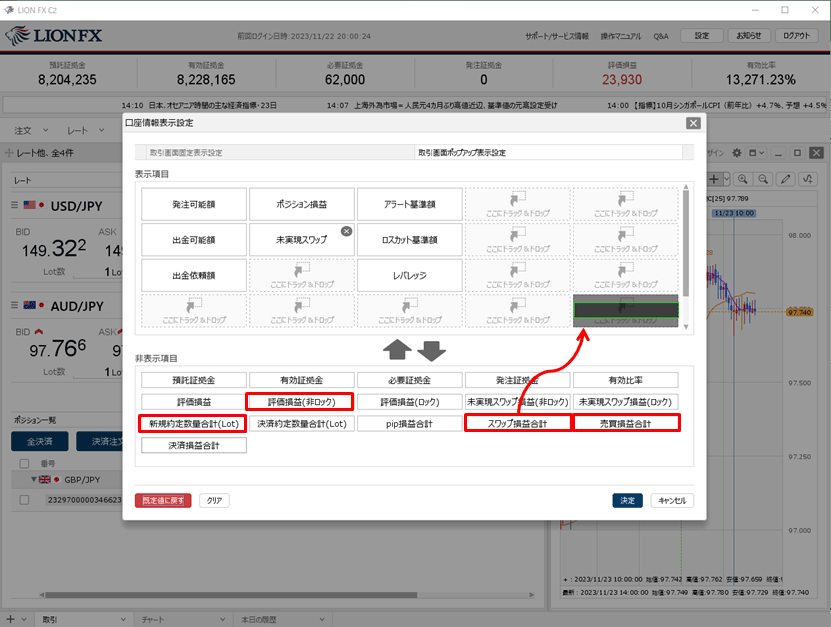This screenshot has height=627, width=831.
Task: Click キャンセル to dismiss the dialog
Action: 672,500
